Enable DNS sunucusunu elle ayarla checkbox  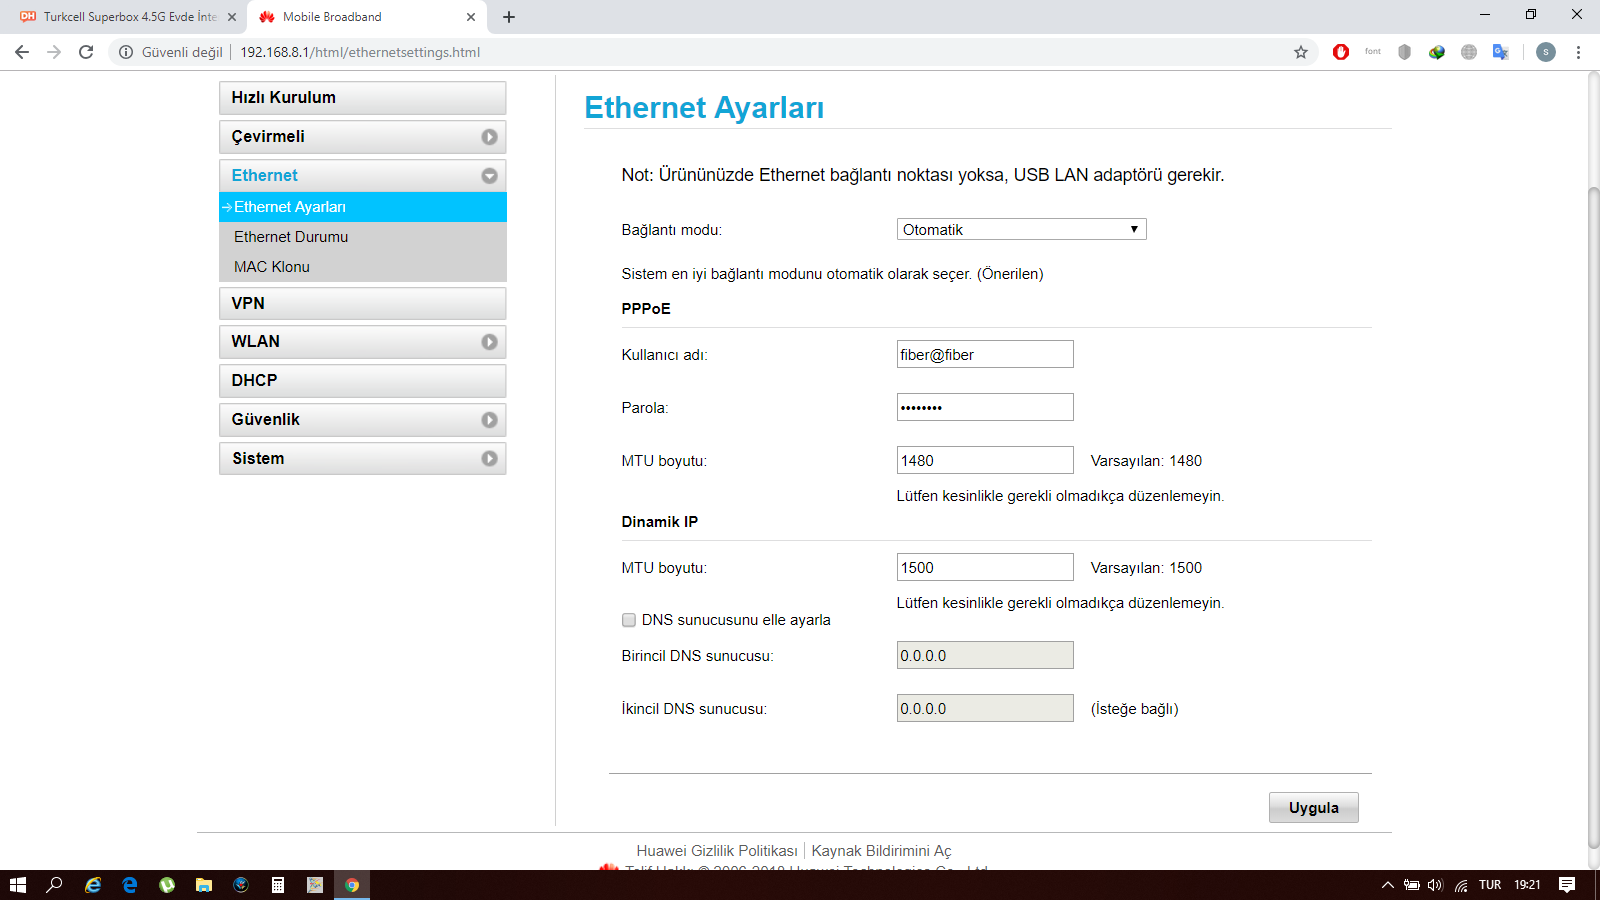(629, 620)
